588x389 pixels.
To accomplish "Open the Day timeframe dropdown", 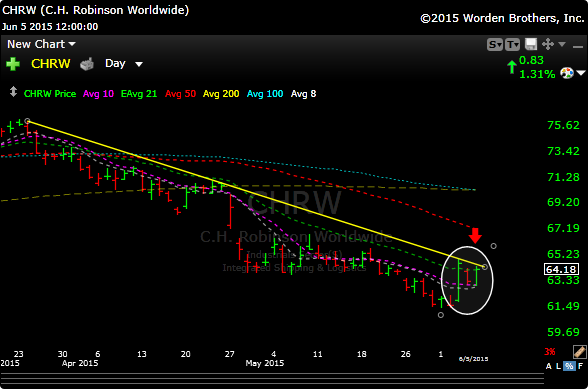I will coord(124,64).
